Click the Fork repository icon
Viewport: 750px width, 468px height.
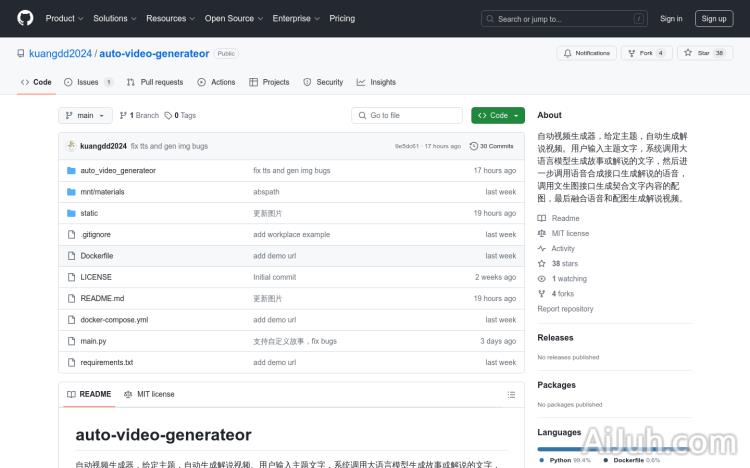click(633, 53)
